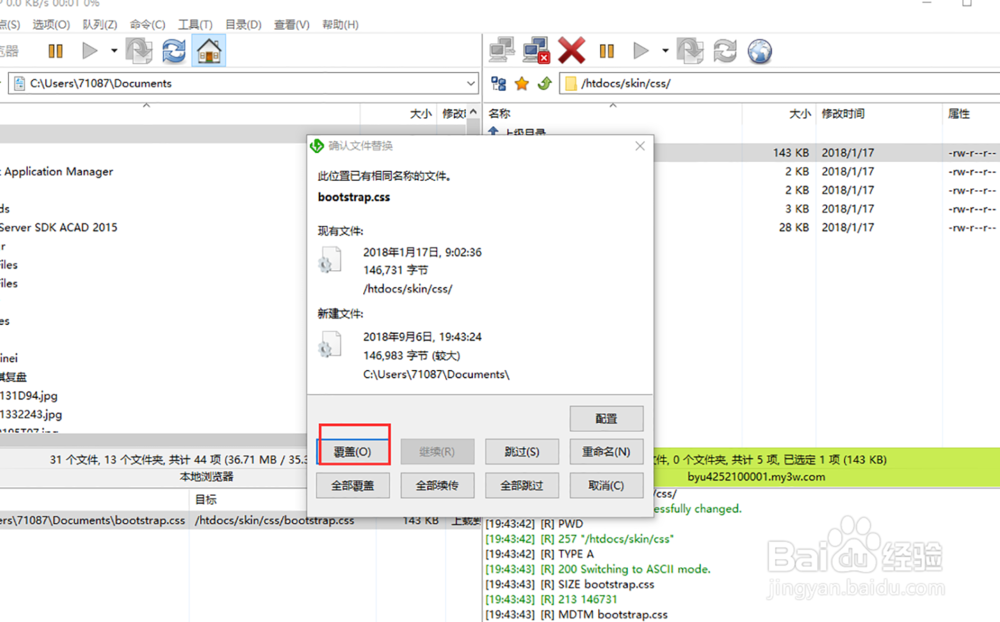Click the byu4252100001.my3w.com host label
1000x622 pixels.
[x=756, y=477]
